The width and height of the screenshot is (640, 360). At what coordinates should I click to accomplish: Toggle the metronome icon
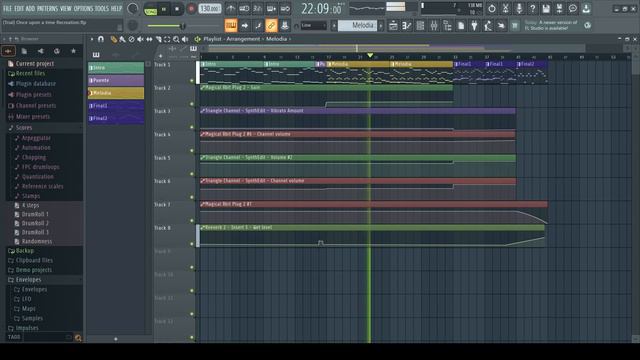231,9
